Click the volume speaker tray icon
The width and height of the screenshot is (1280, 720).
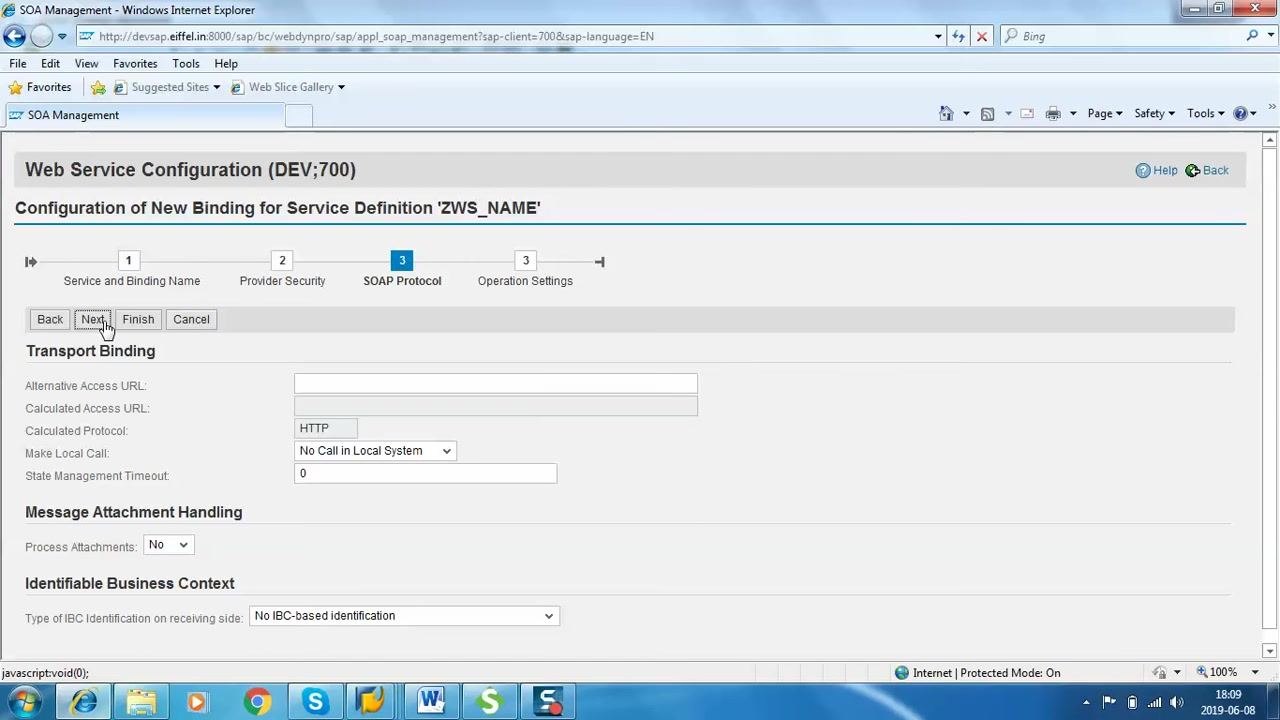(x=1177, y=702)
